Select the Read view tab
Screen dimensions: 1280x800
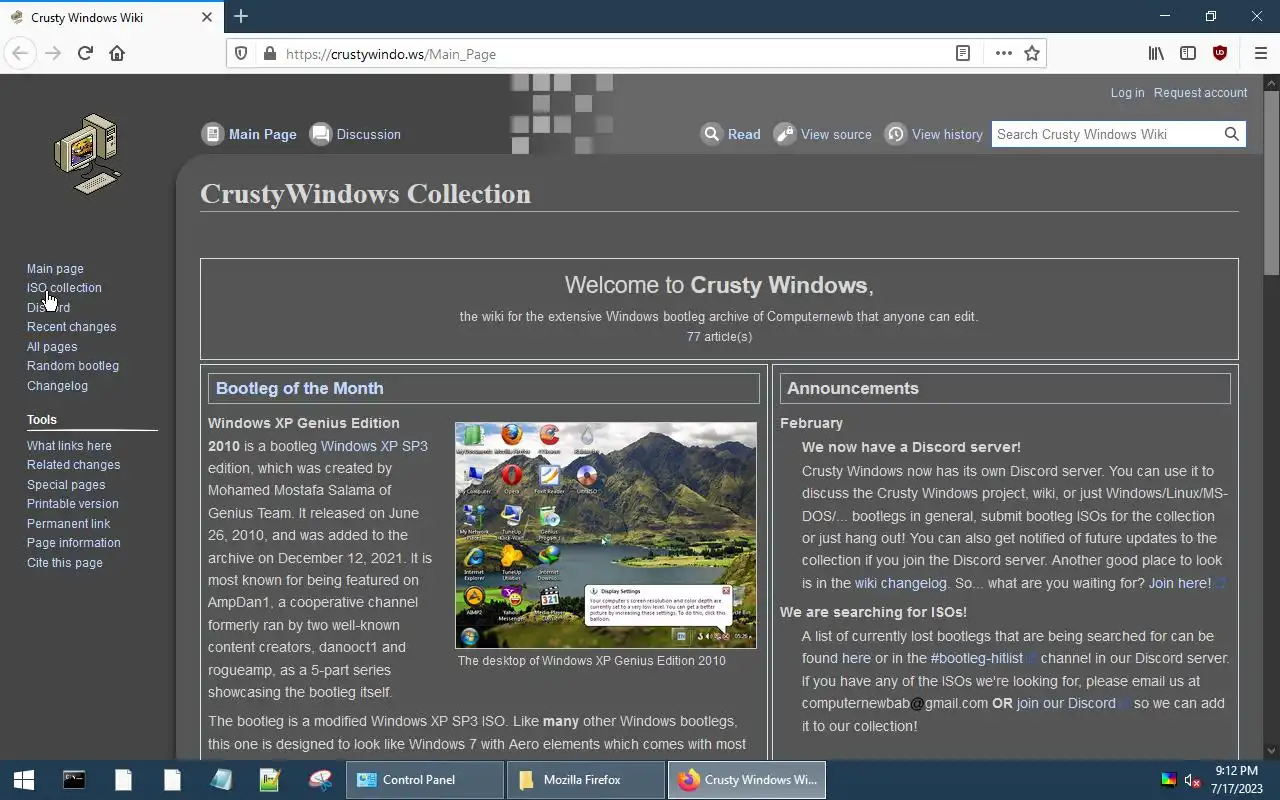point(730,134)
